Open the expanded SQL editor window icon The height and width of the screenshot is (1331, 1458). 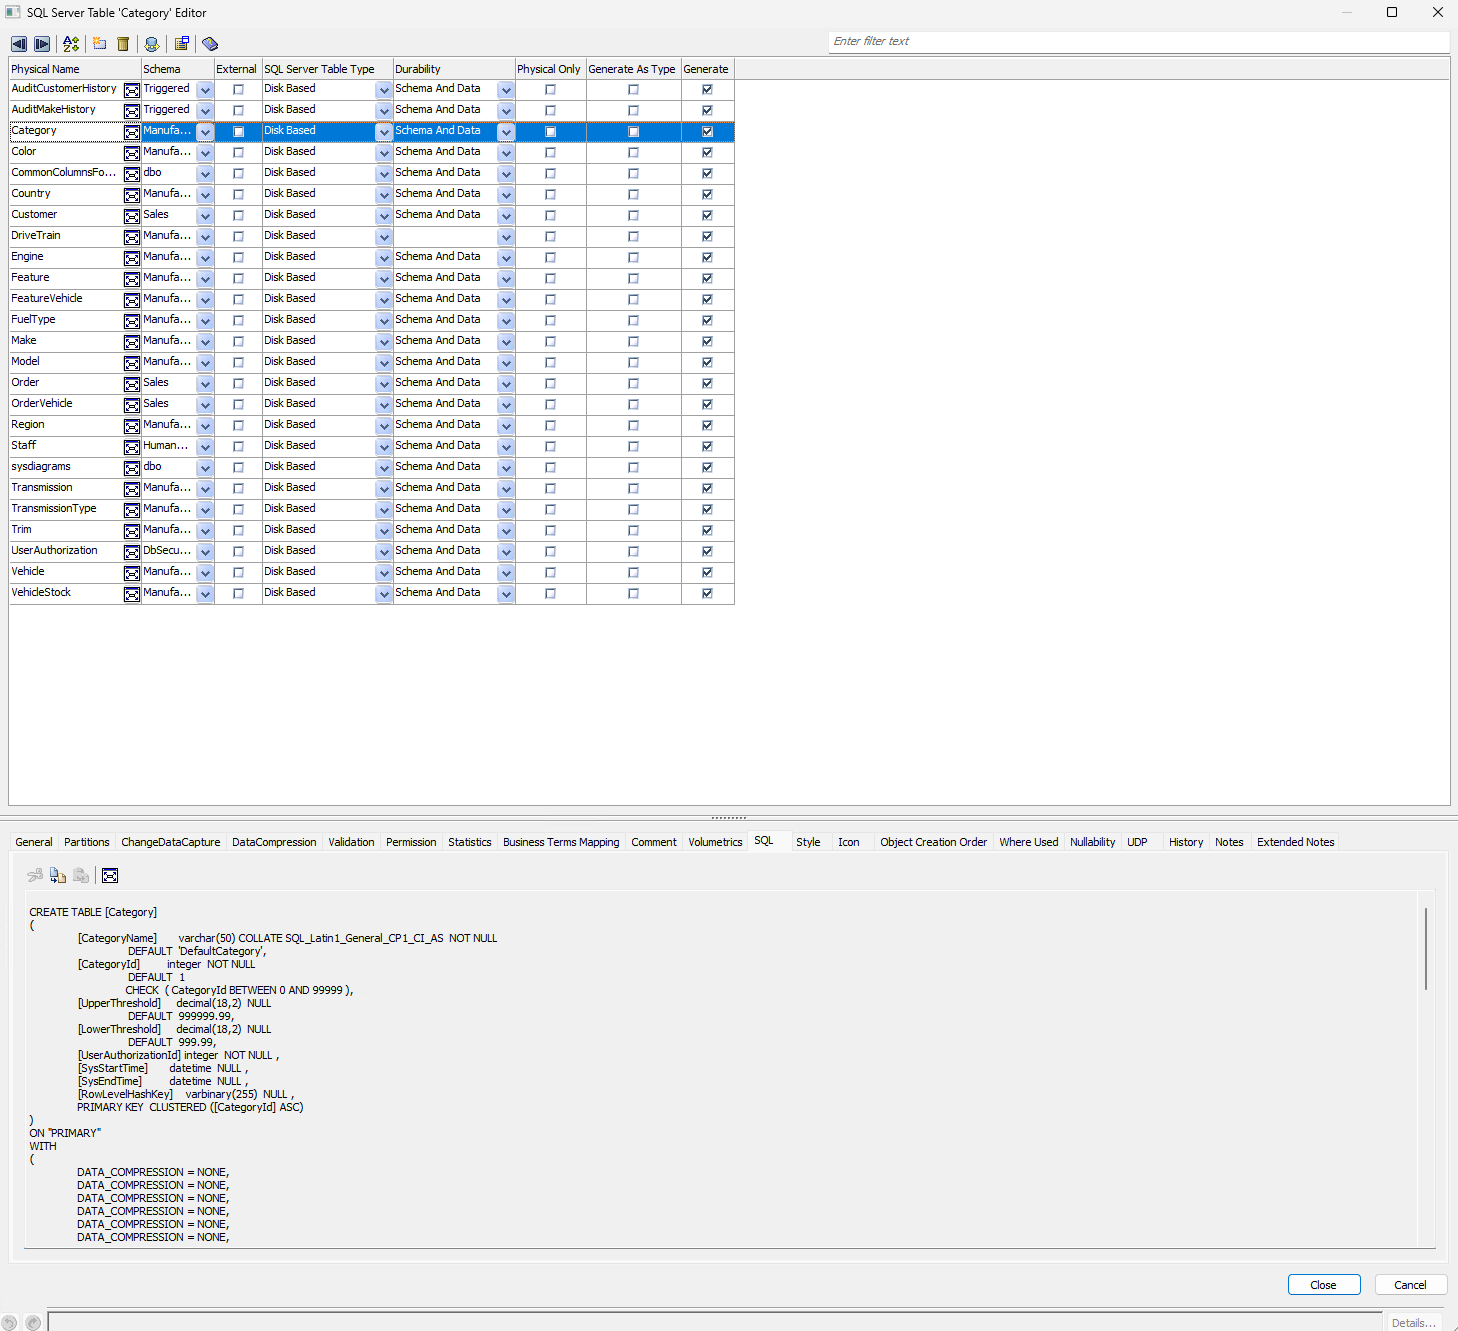(x=110, y=876)
